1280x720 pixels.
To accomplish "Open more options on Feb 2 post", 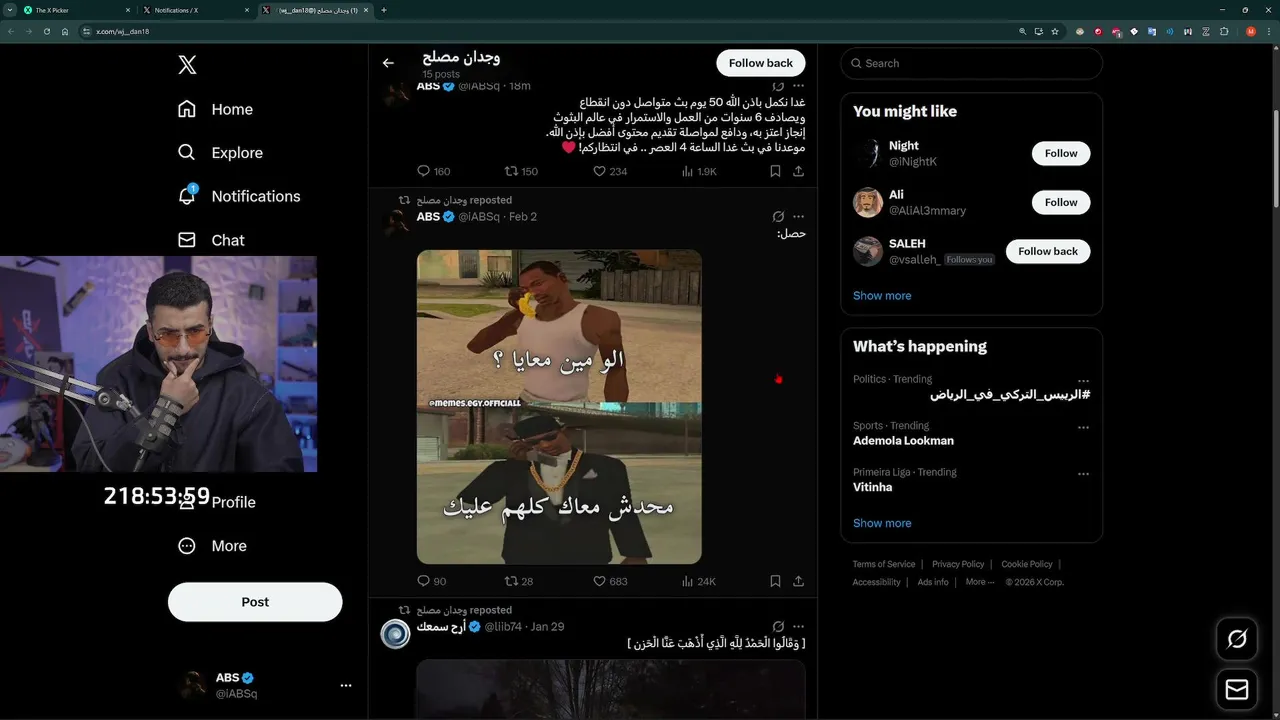I will pyautogui.click(x=798, y=217).
